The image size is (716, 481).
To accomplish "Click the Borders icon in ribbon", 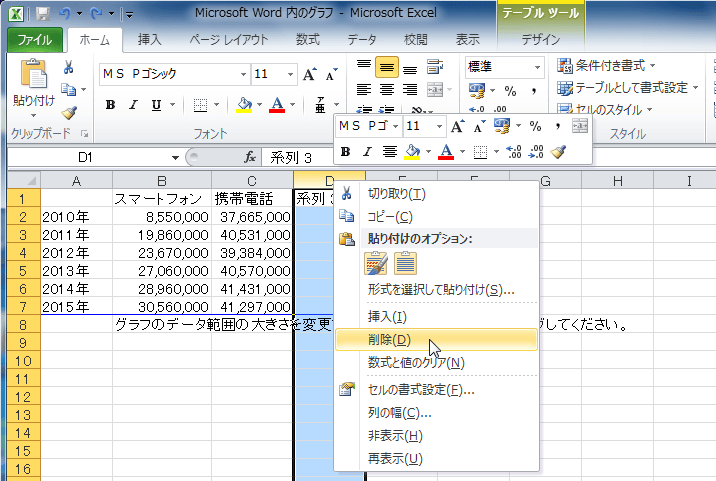I will [200, 105].
